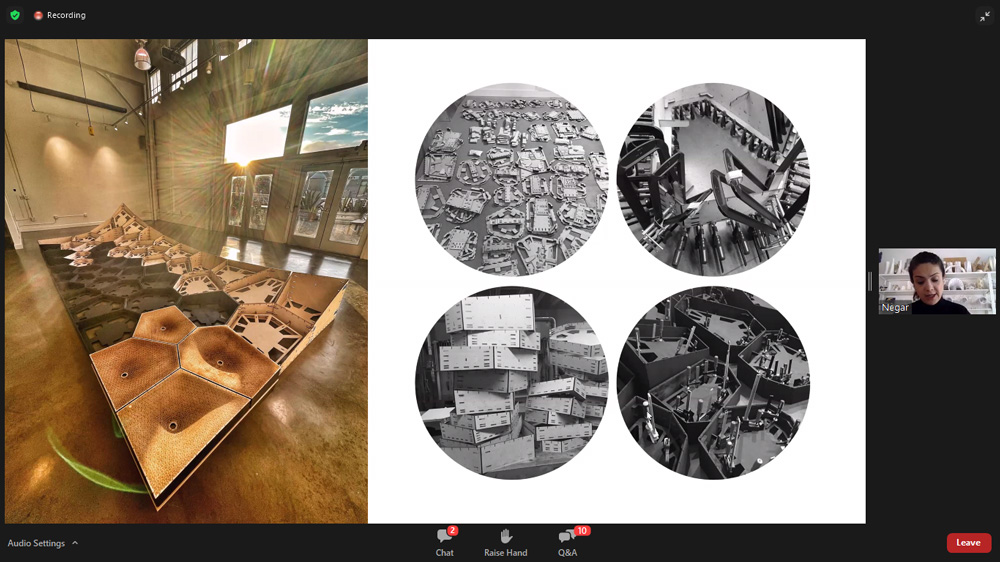The image size is (1000, 562).
Task: Expand the Audio Settings caret
Action: (75, 543)
